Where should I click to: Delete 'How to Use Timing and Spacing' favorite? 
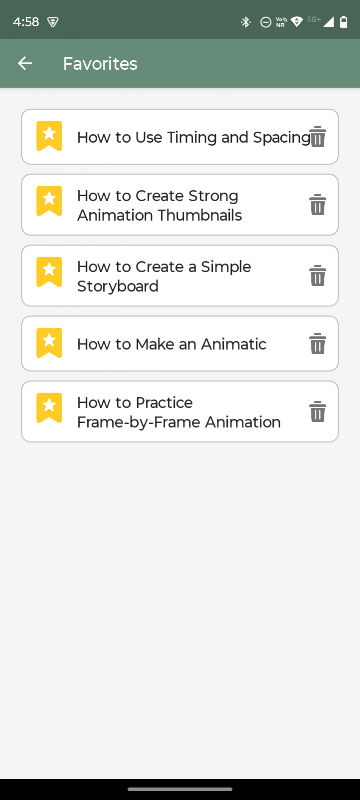tap(318, 137)
